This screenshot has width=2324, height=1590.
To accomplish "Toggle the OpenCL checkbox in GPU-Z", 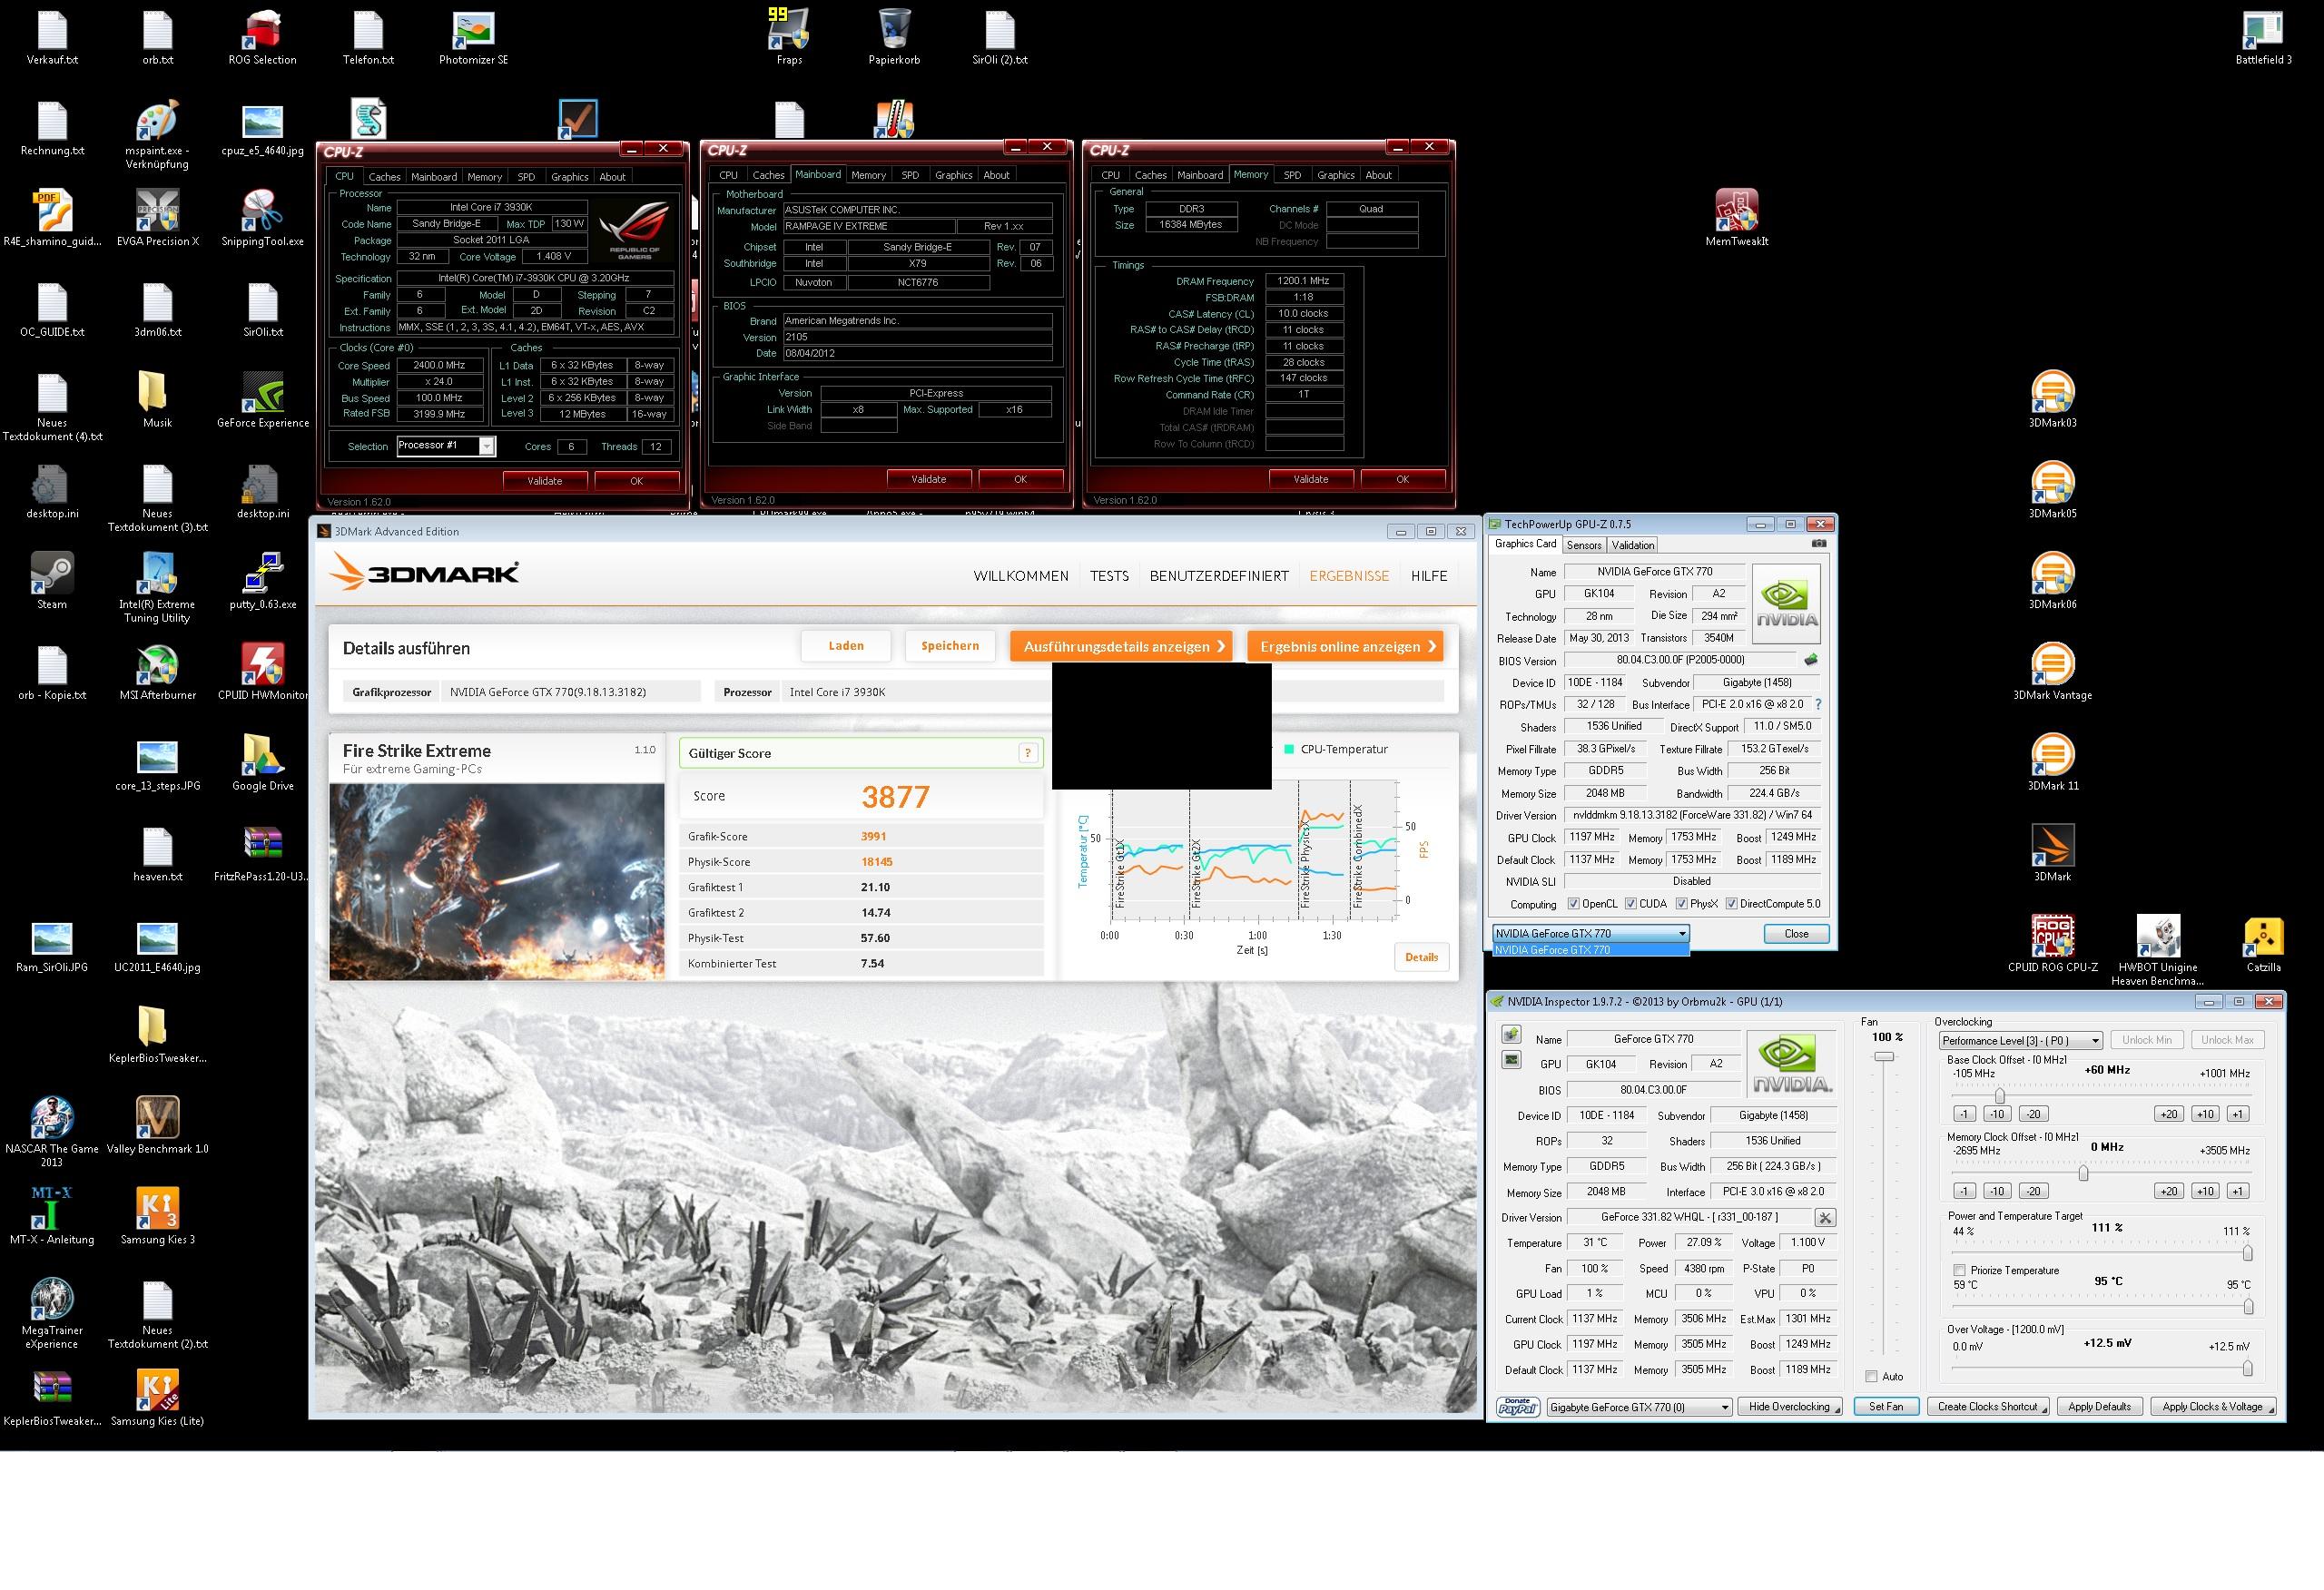I will pyautogui.click(x=1573, y=904).
